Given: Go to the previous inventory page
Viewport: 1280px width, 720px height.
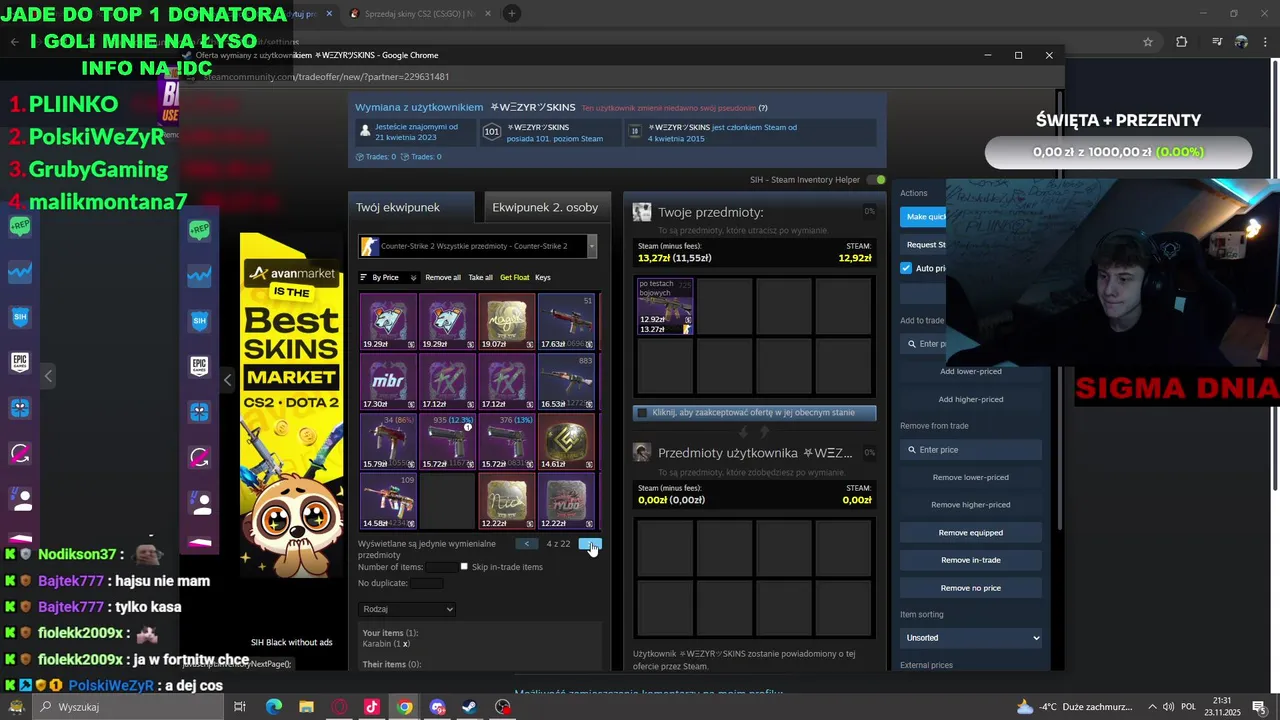Looking at the screenshot, I should pos(527,544).
